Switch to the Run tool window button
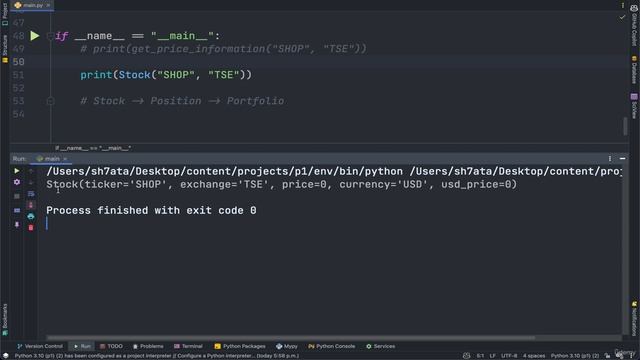The width and height of the screenshot is (640, 360). tap(82, 346)
